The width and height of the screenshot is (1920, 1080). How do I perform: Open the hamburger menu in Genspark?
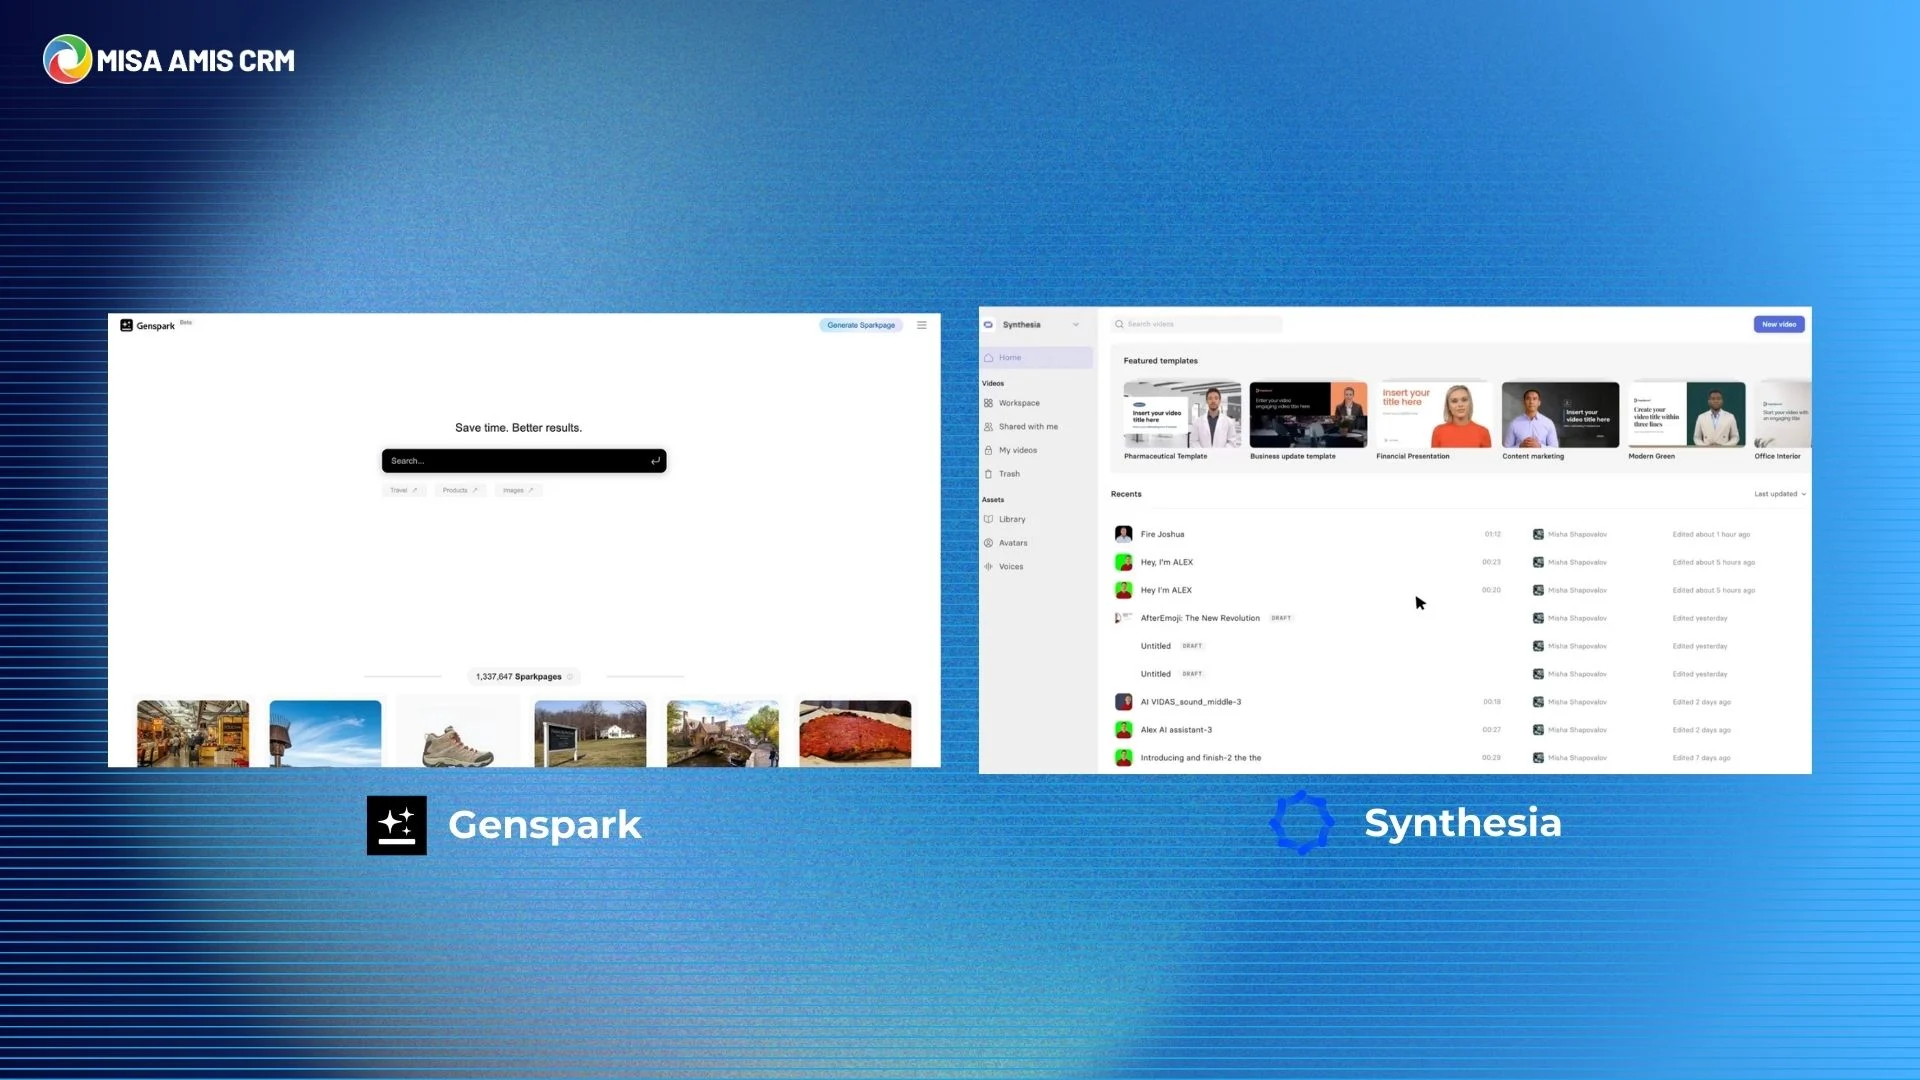click(x=922, y=325)
